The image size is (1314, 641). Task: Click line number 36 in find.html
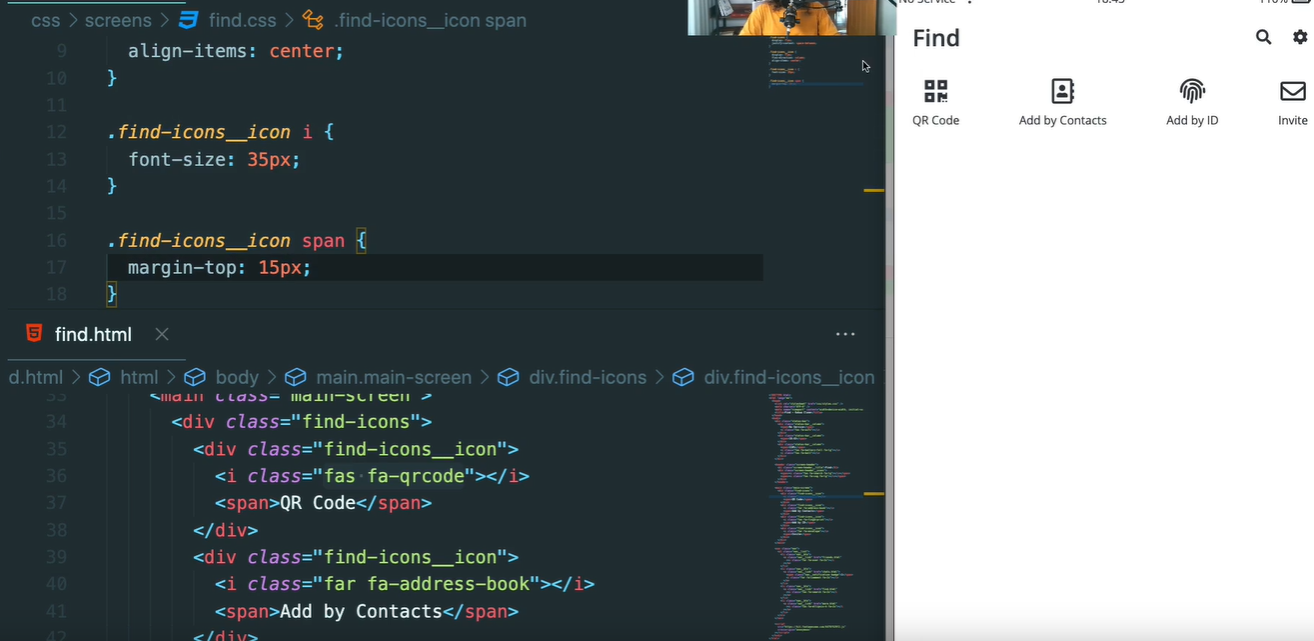(x=56, y=476)
